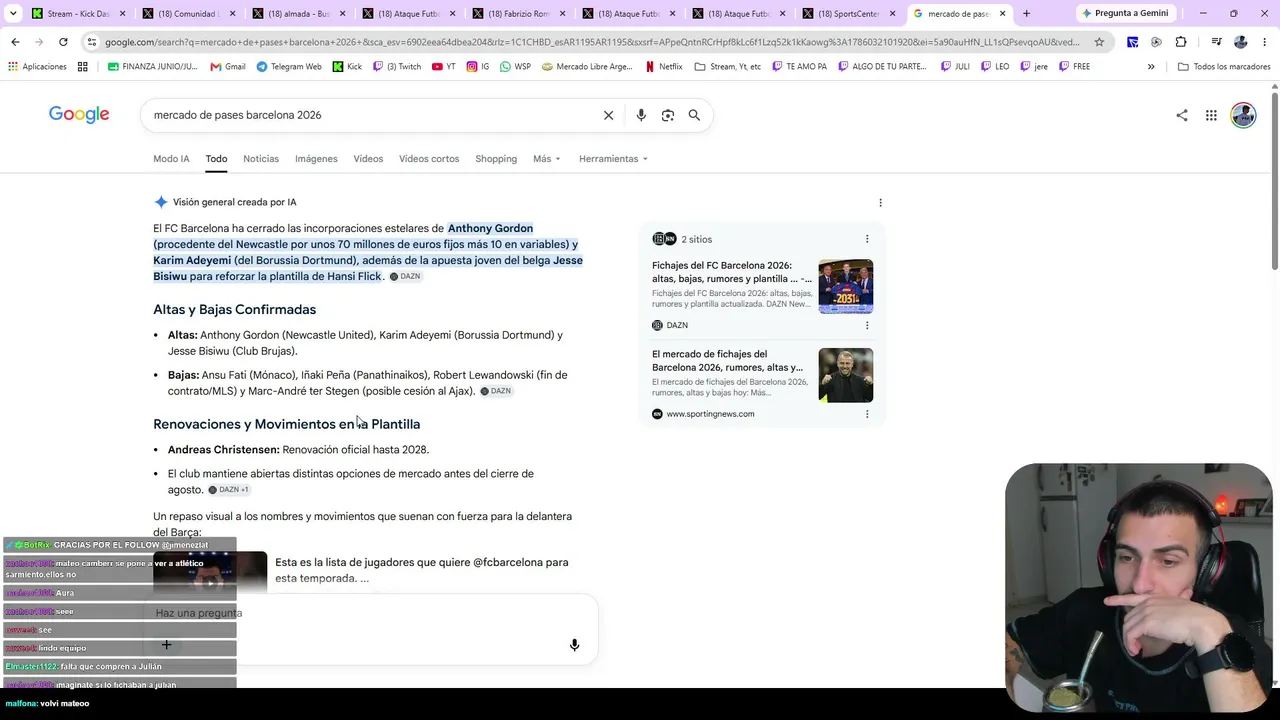
Task: Click the 2 sitios sources label
Action: point(697,239)
